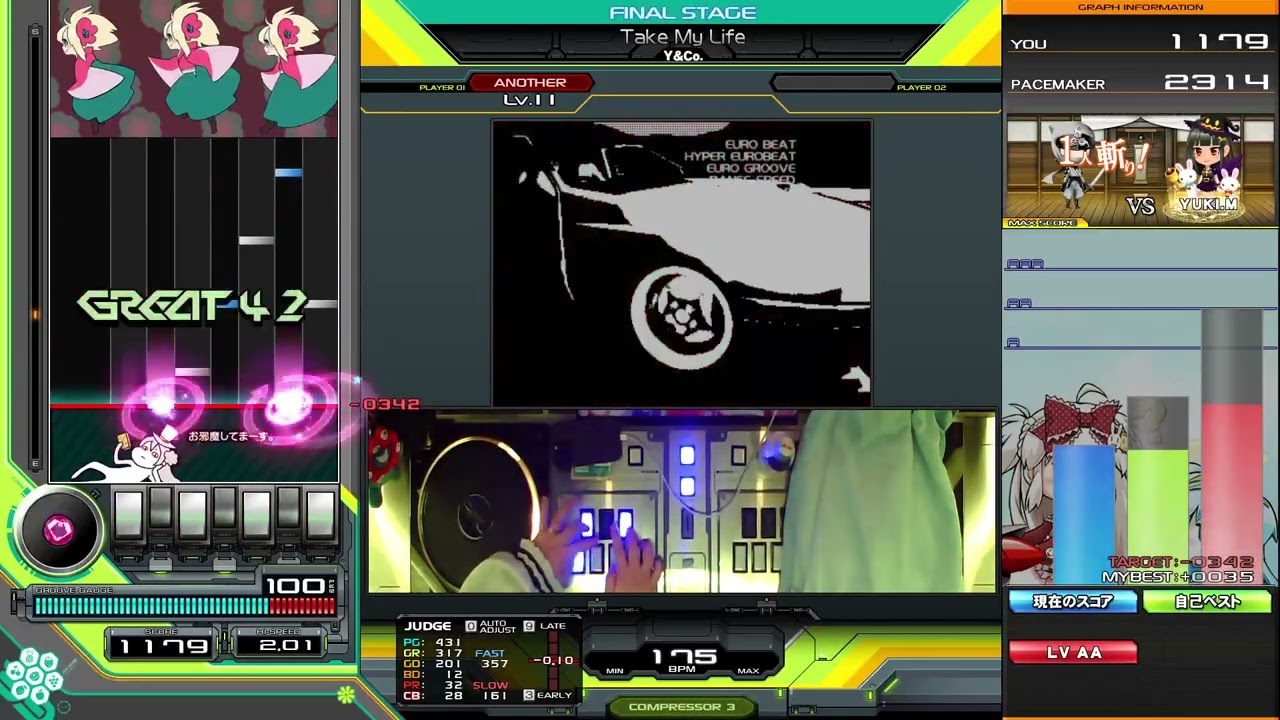Click the YUKI.M witch rival character
The width and height of the screenshot is (1280, 720).
[x=1207, y=170]
